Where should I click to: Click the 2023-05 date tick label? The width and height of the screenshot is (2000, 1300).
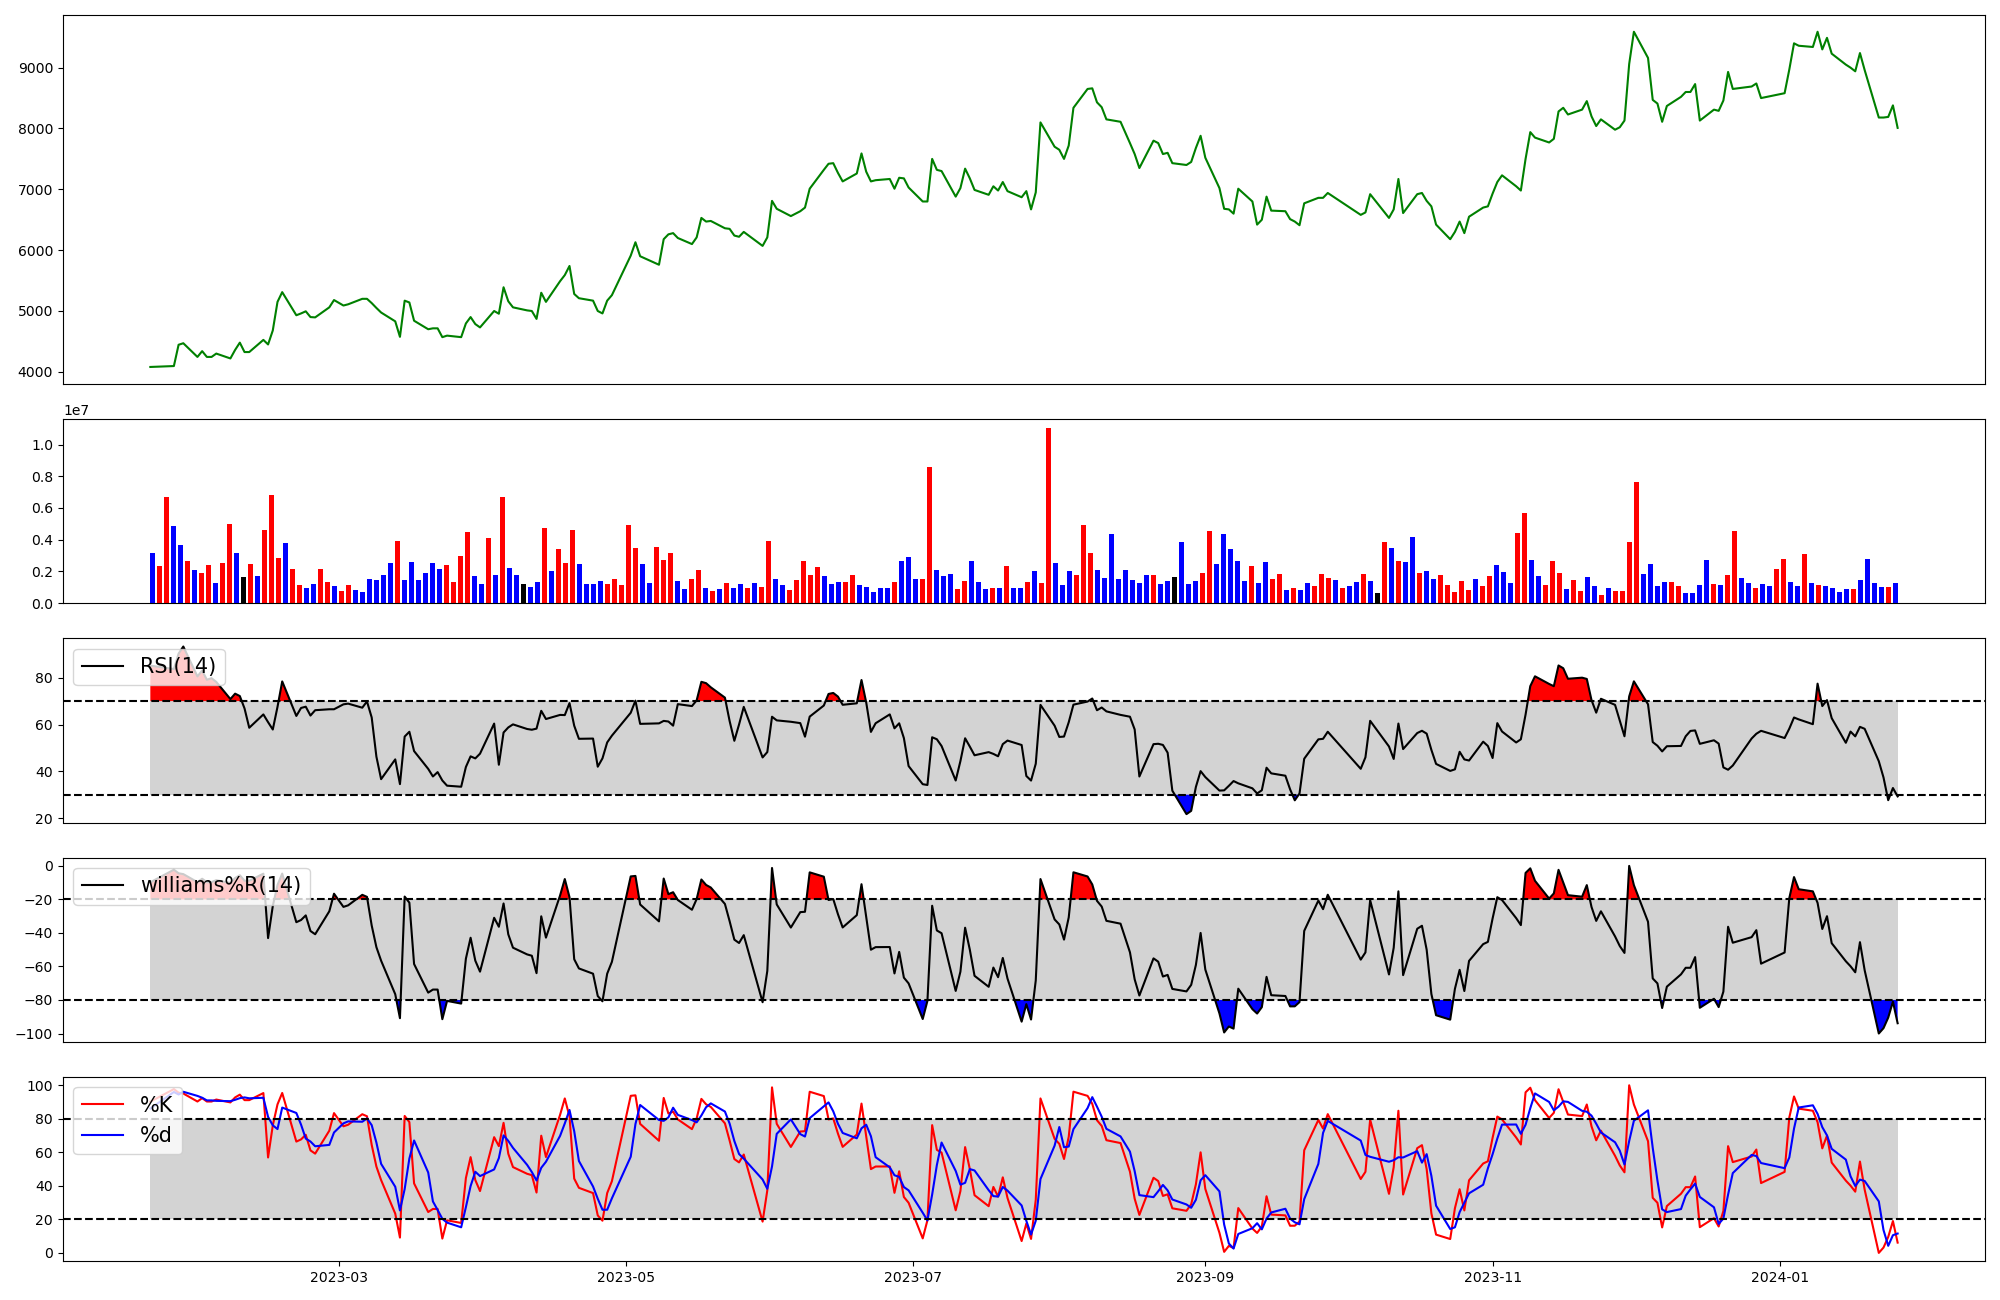[x=626, y=1277]
